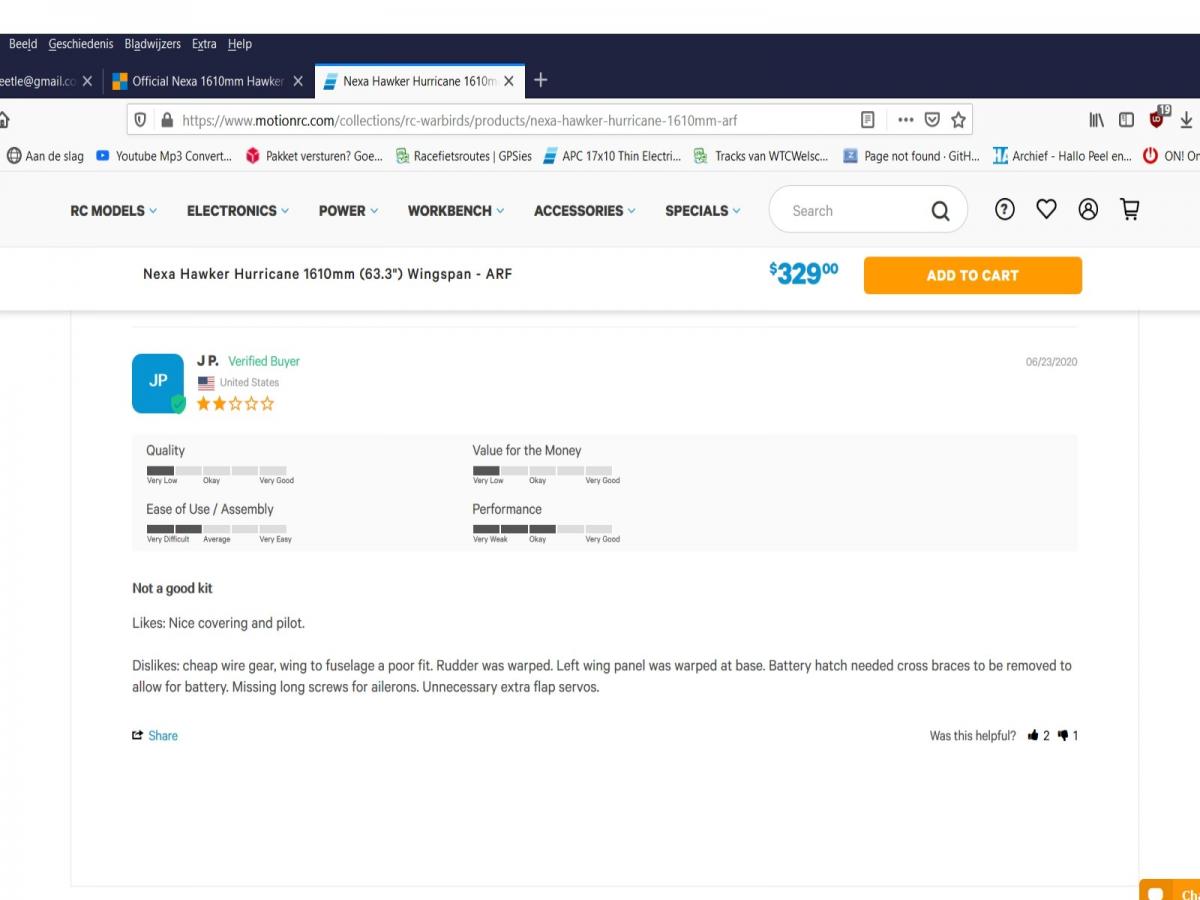Click the Verified Buyer label
The height and width of the screenshot is (900, 1200).
[264, 361]
